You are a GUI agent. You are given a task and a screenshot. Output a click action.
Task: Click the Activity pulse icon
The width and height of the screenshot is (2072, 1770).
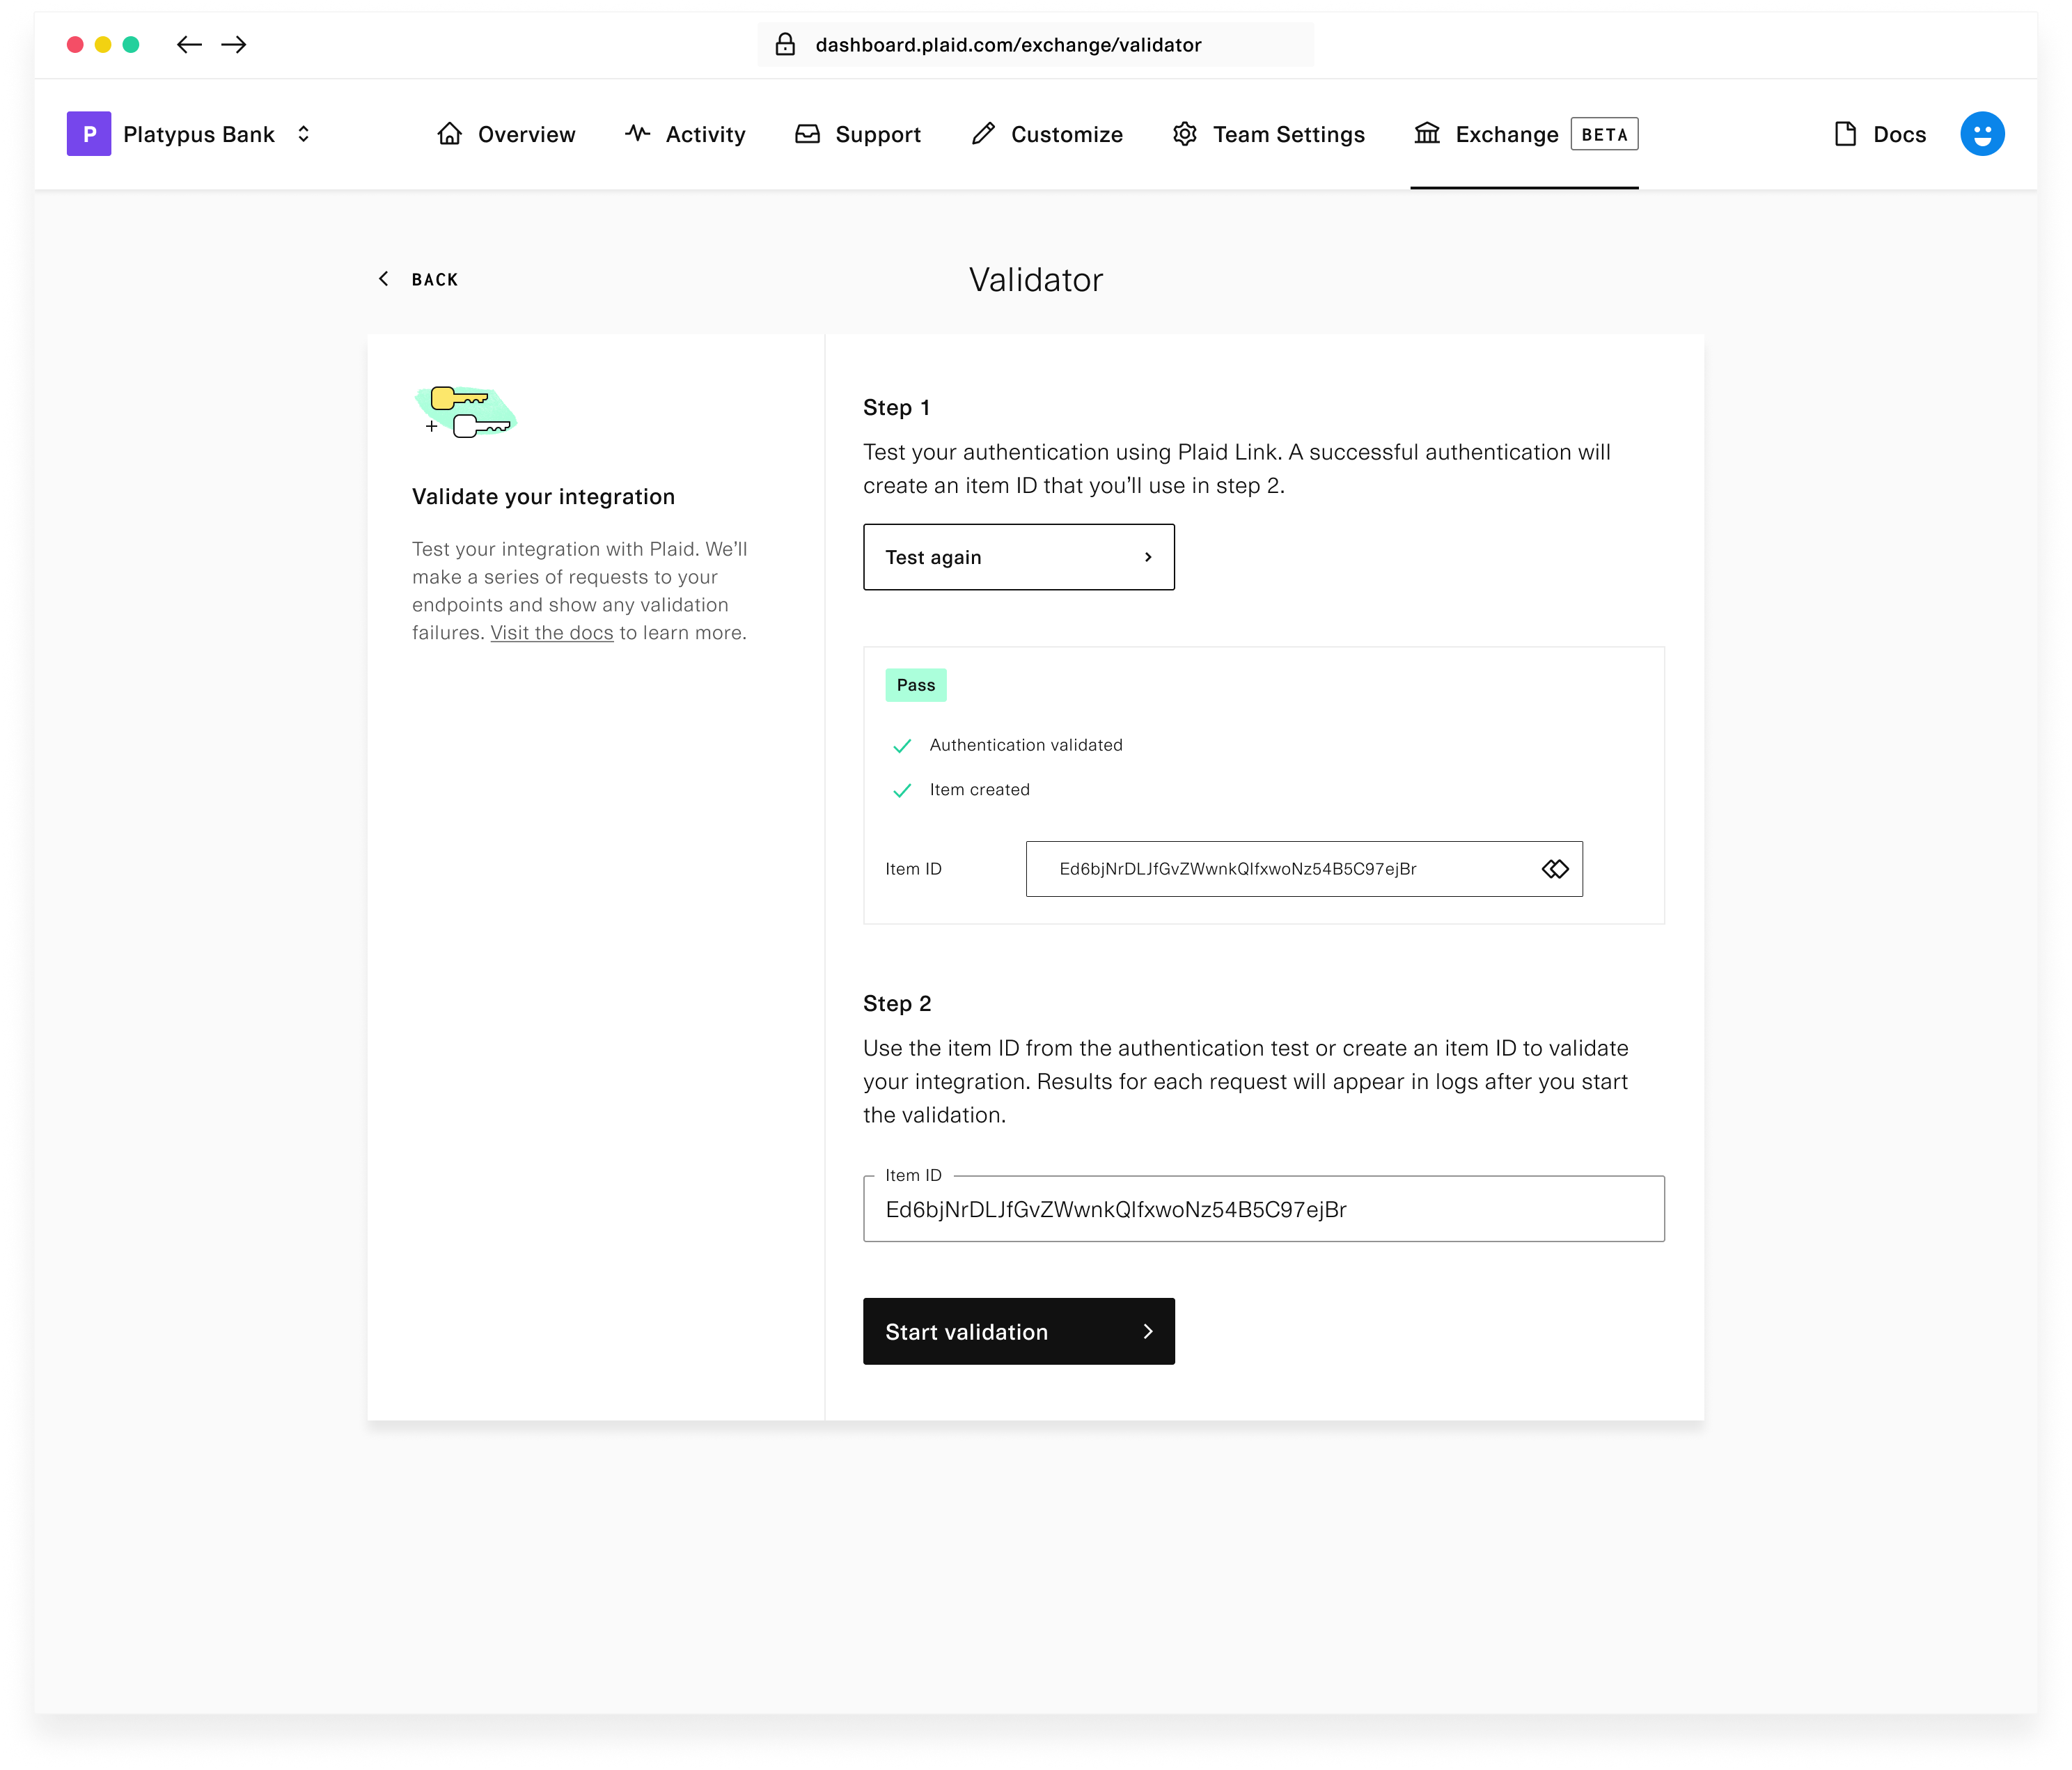pos(638,133)
